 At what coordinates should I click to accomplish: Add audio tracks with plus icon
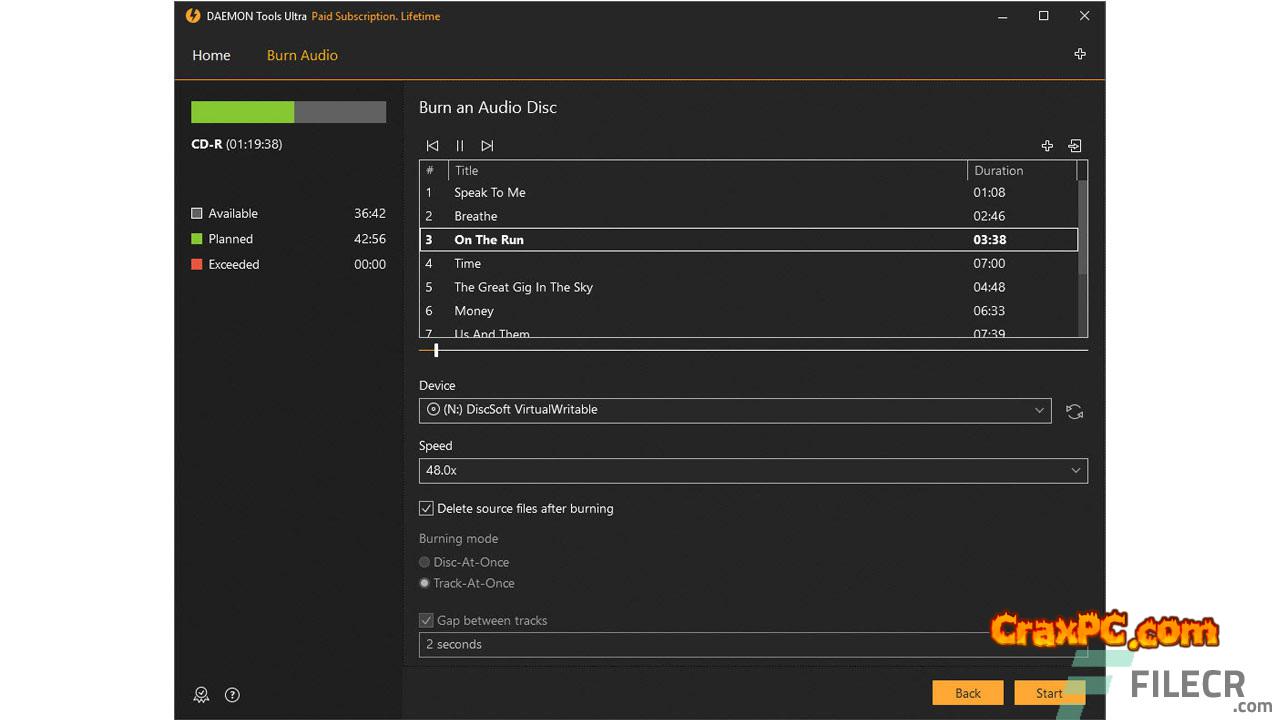point(1047,146)
